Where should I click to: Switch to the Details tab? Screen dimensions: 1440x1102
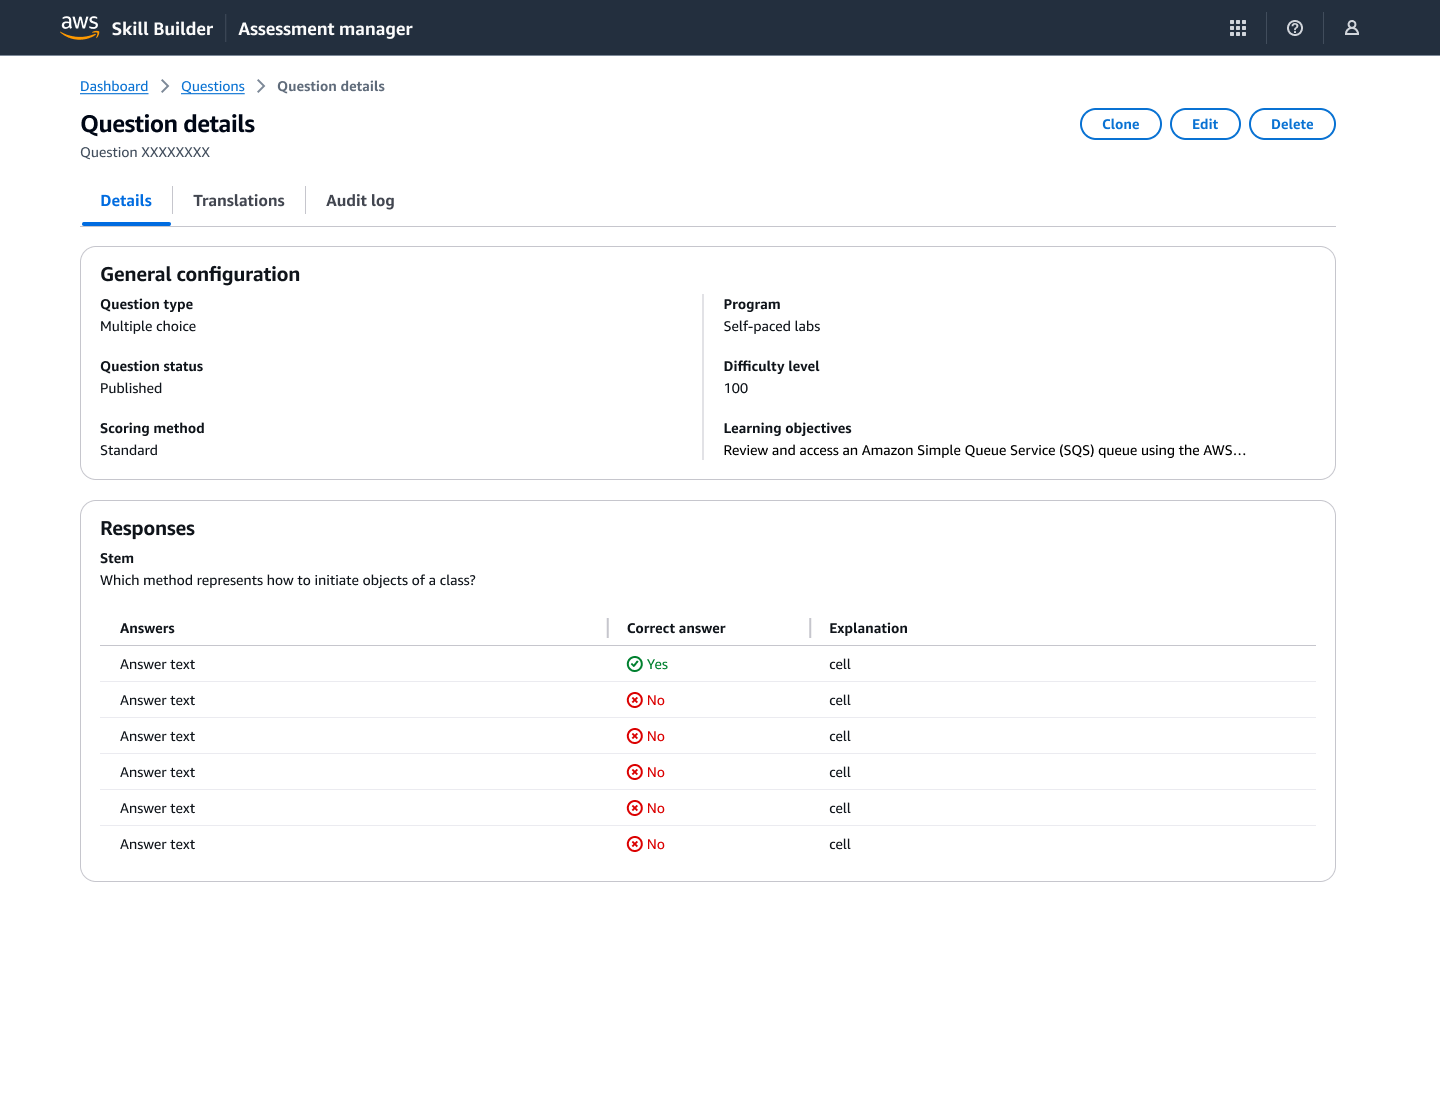(126, 201)
